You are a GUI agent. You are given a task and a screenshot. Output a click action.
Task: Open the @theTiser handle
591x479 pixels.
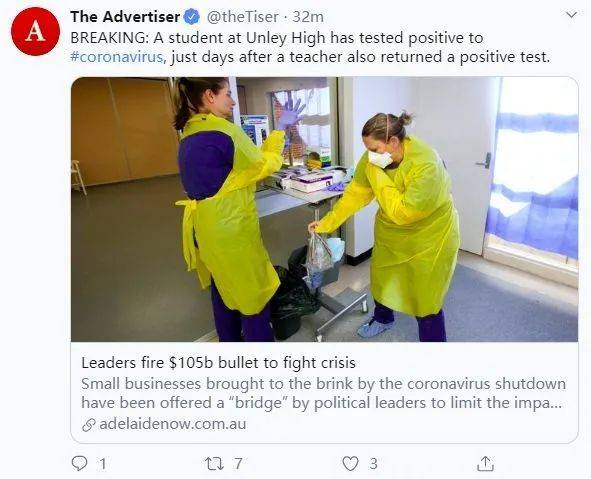tap(243, 17)
